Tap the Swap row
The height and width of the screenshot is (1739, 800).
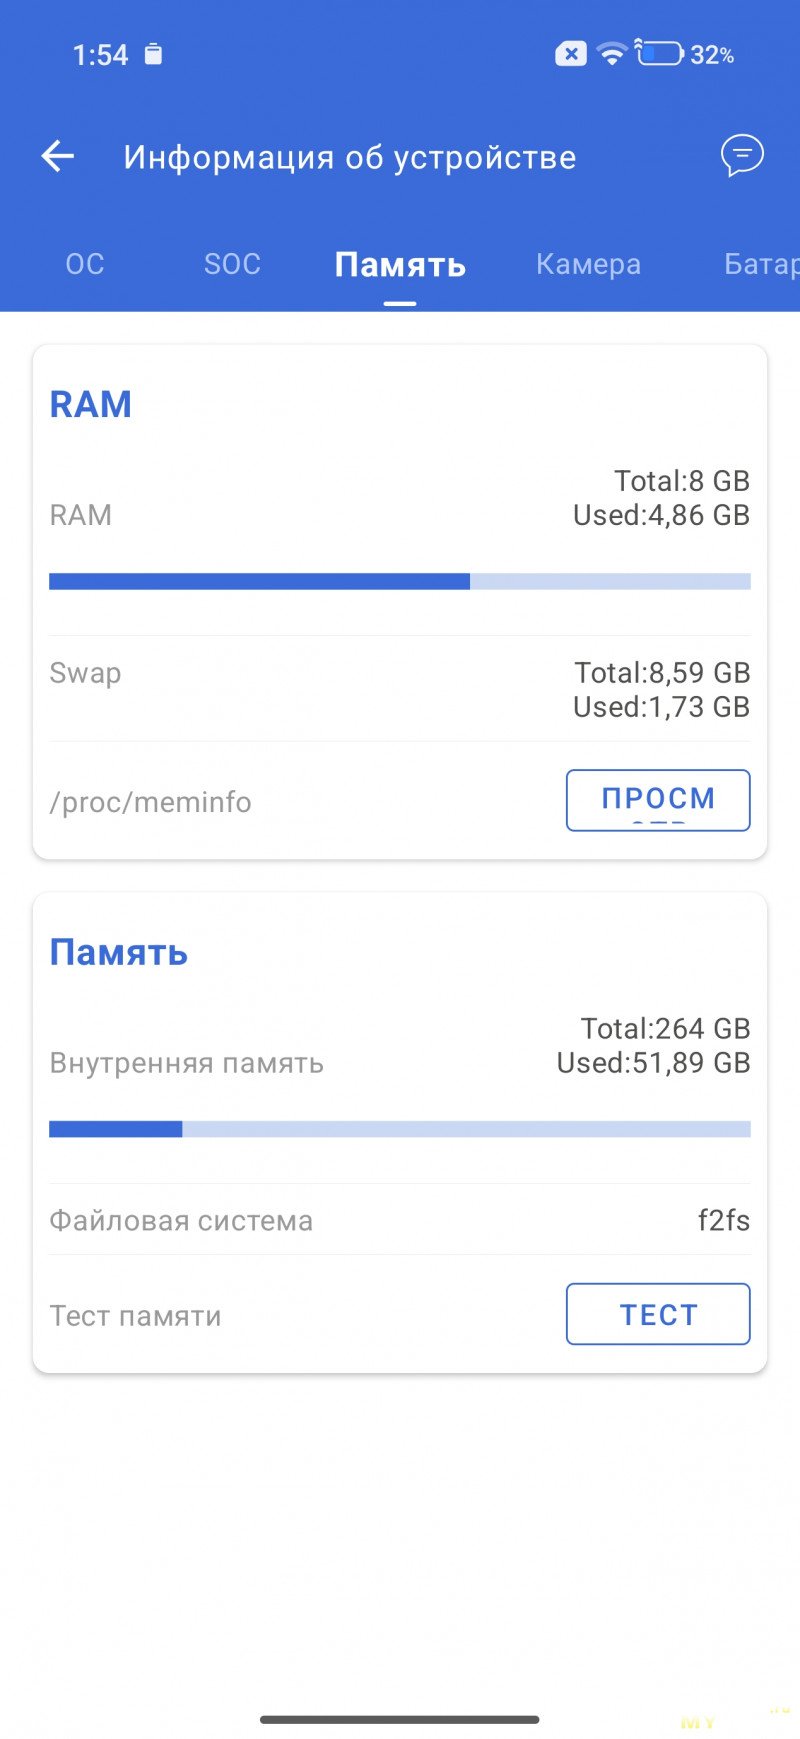click(x=400, y=689)
